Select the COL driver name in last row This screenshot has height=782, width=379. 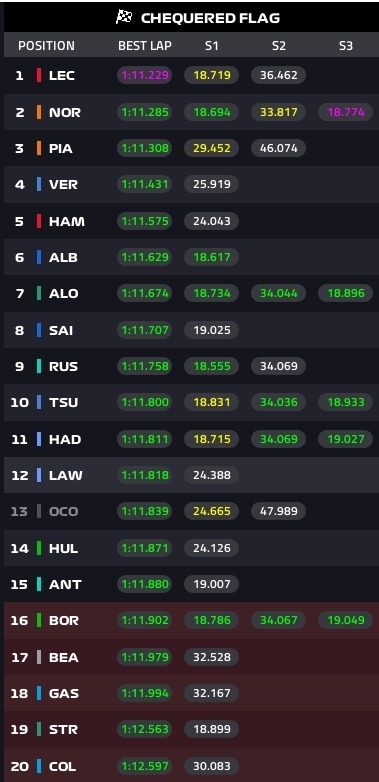coord(62,766)
